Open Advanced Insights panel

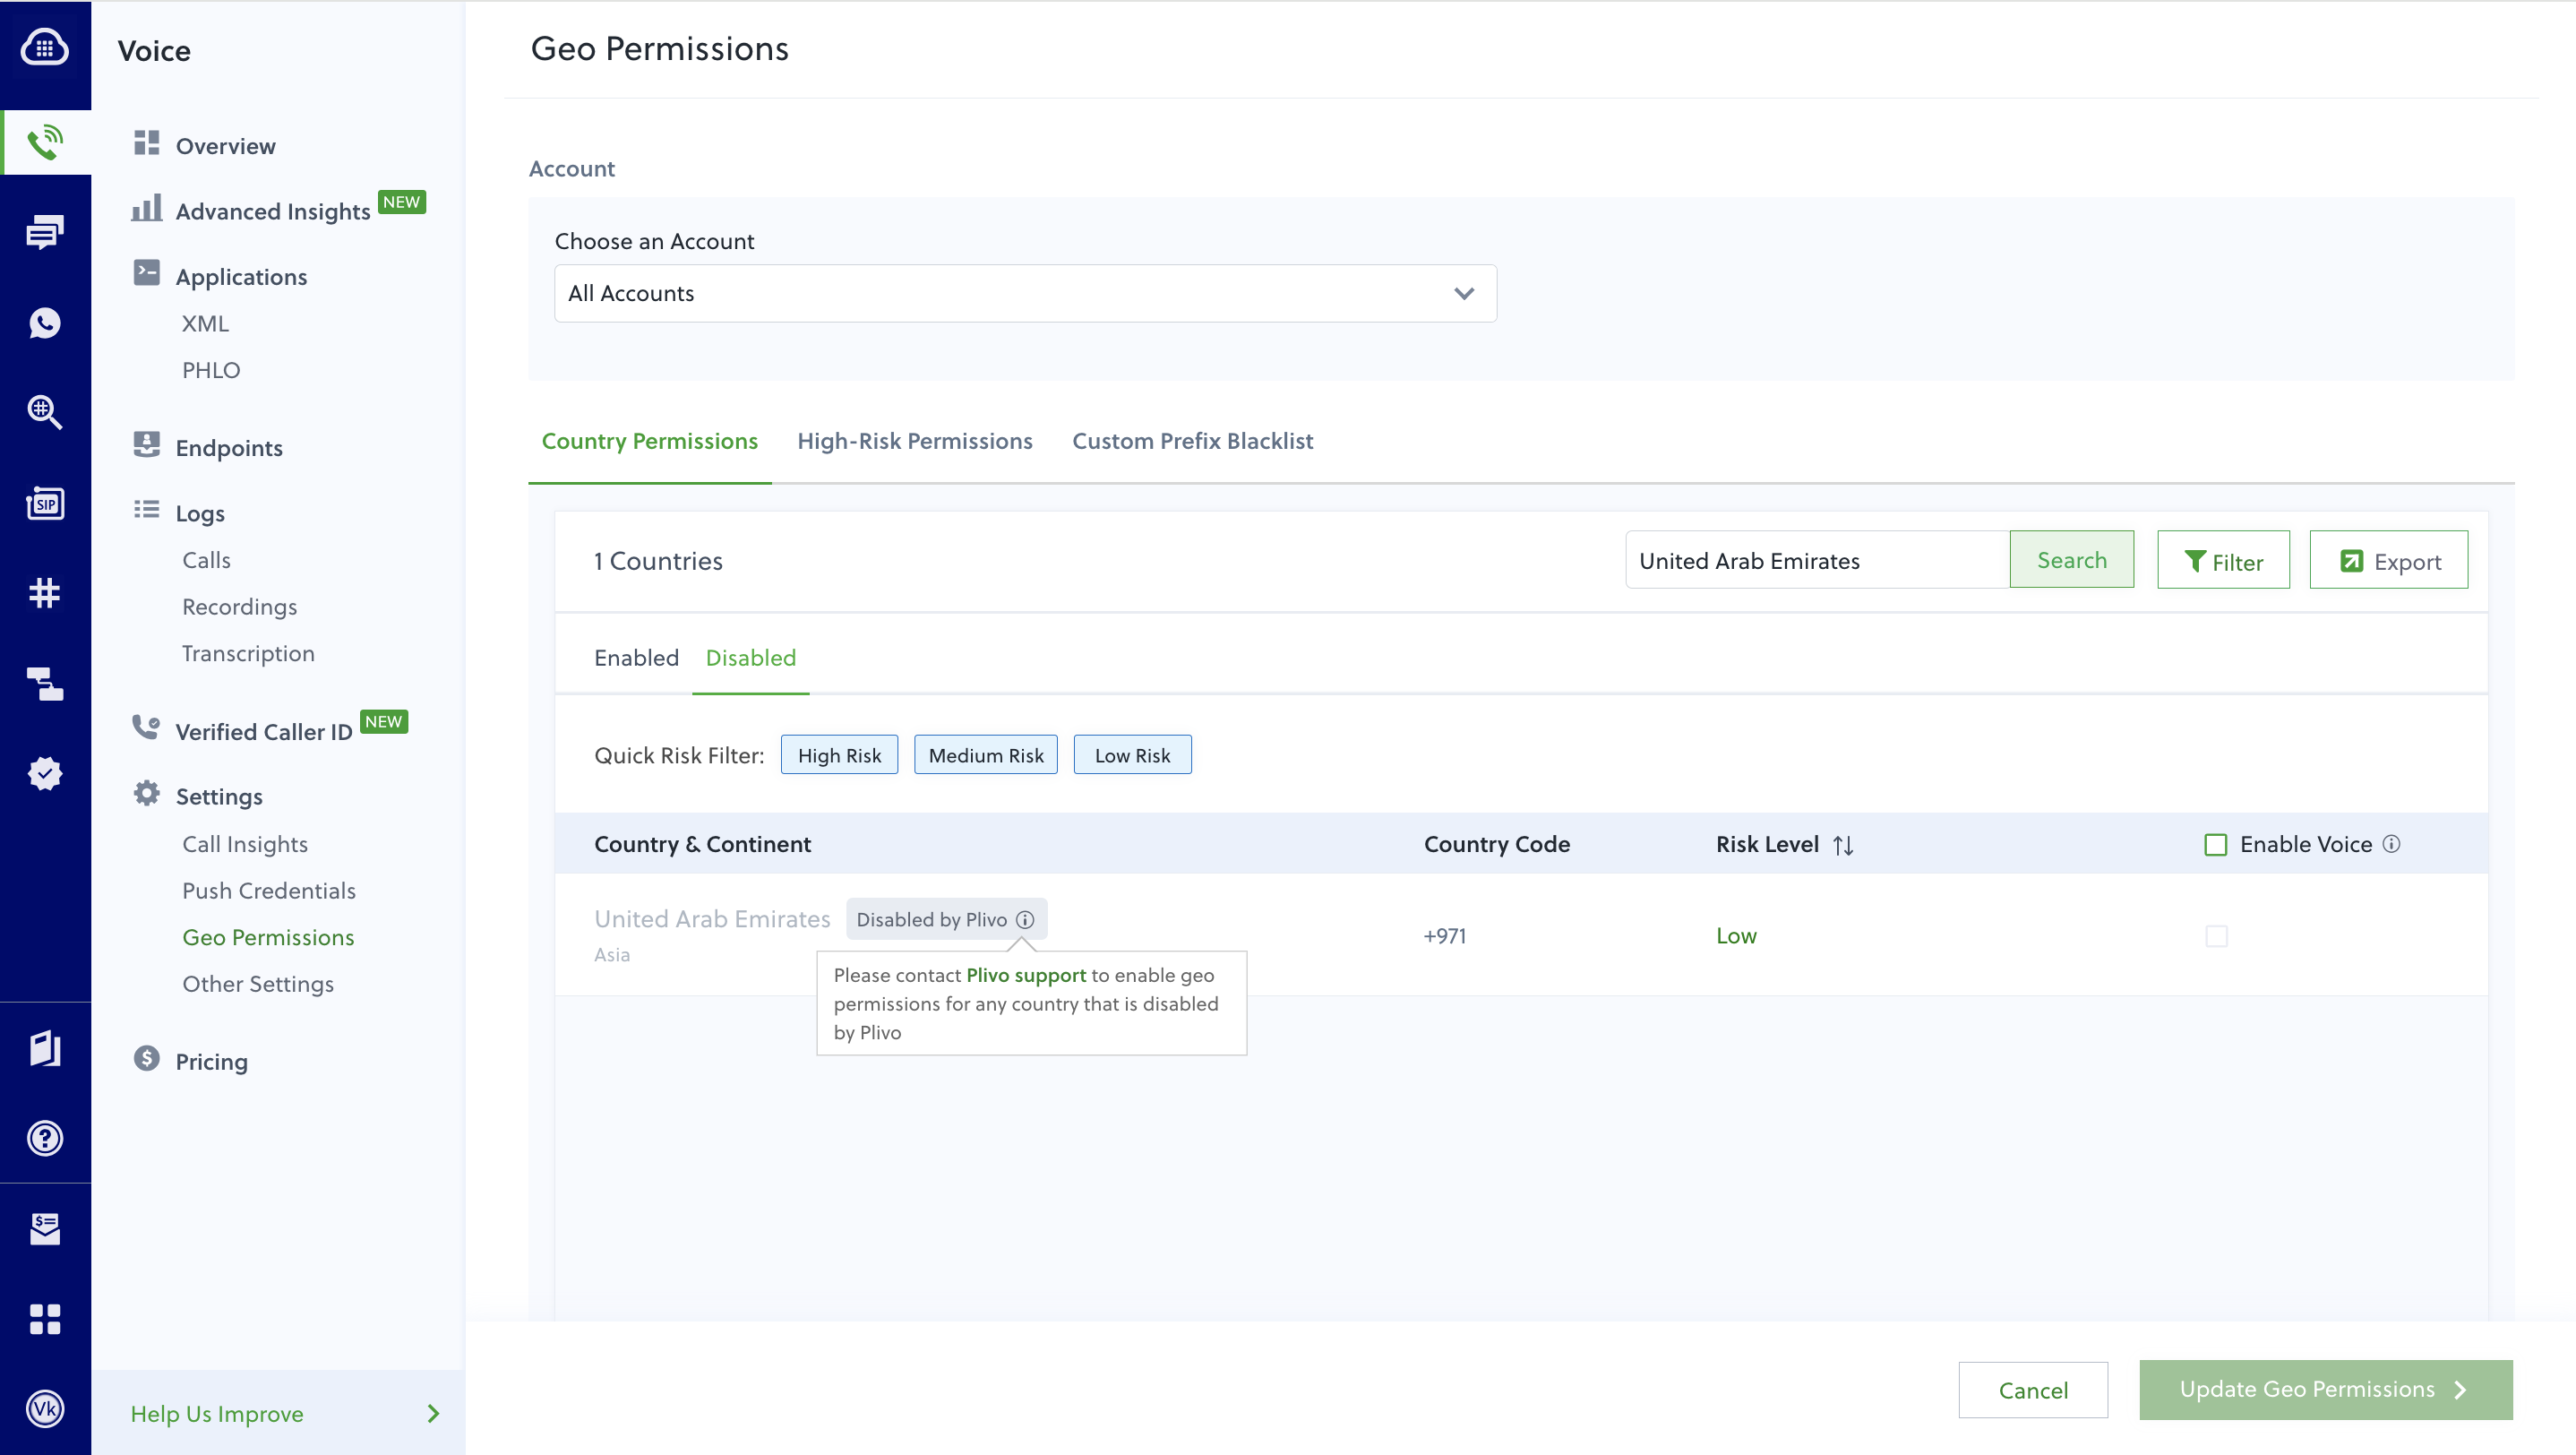click(272, 209)
